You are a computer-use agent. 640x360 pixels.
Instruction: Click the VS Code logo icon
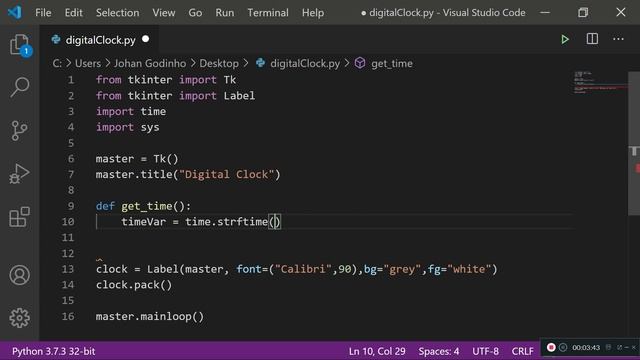pos(15,12)
